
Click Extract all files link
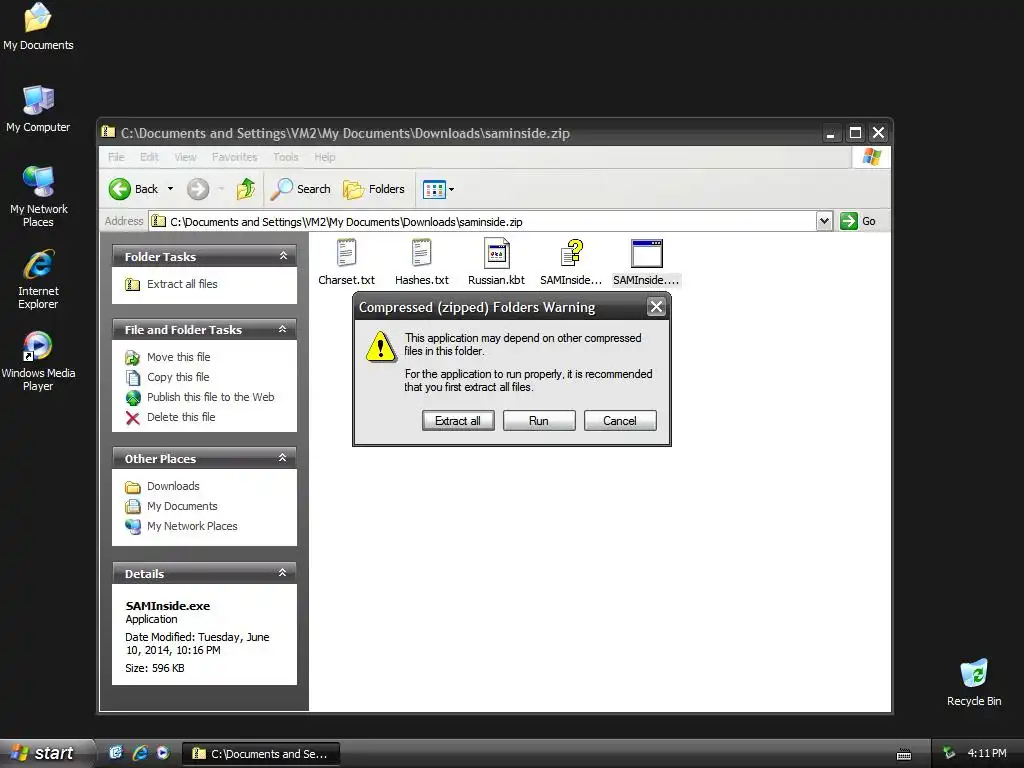pos(182,284)
